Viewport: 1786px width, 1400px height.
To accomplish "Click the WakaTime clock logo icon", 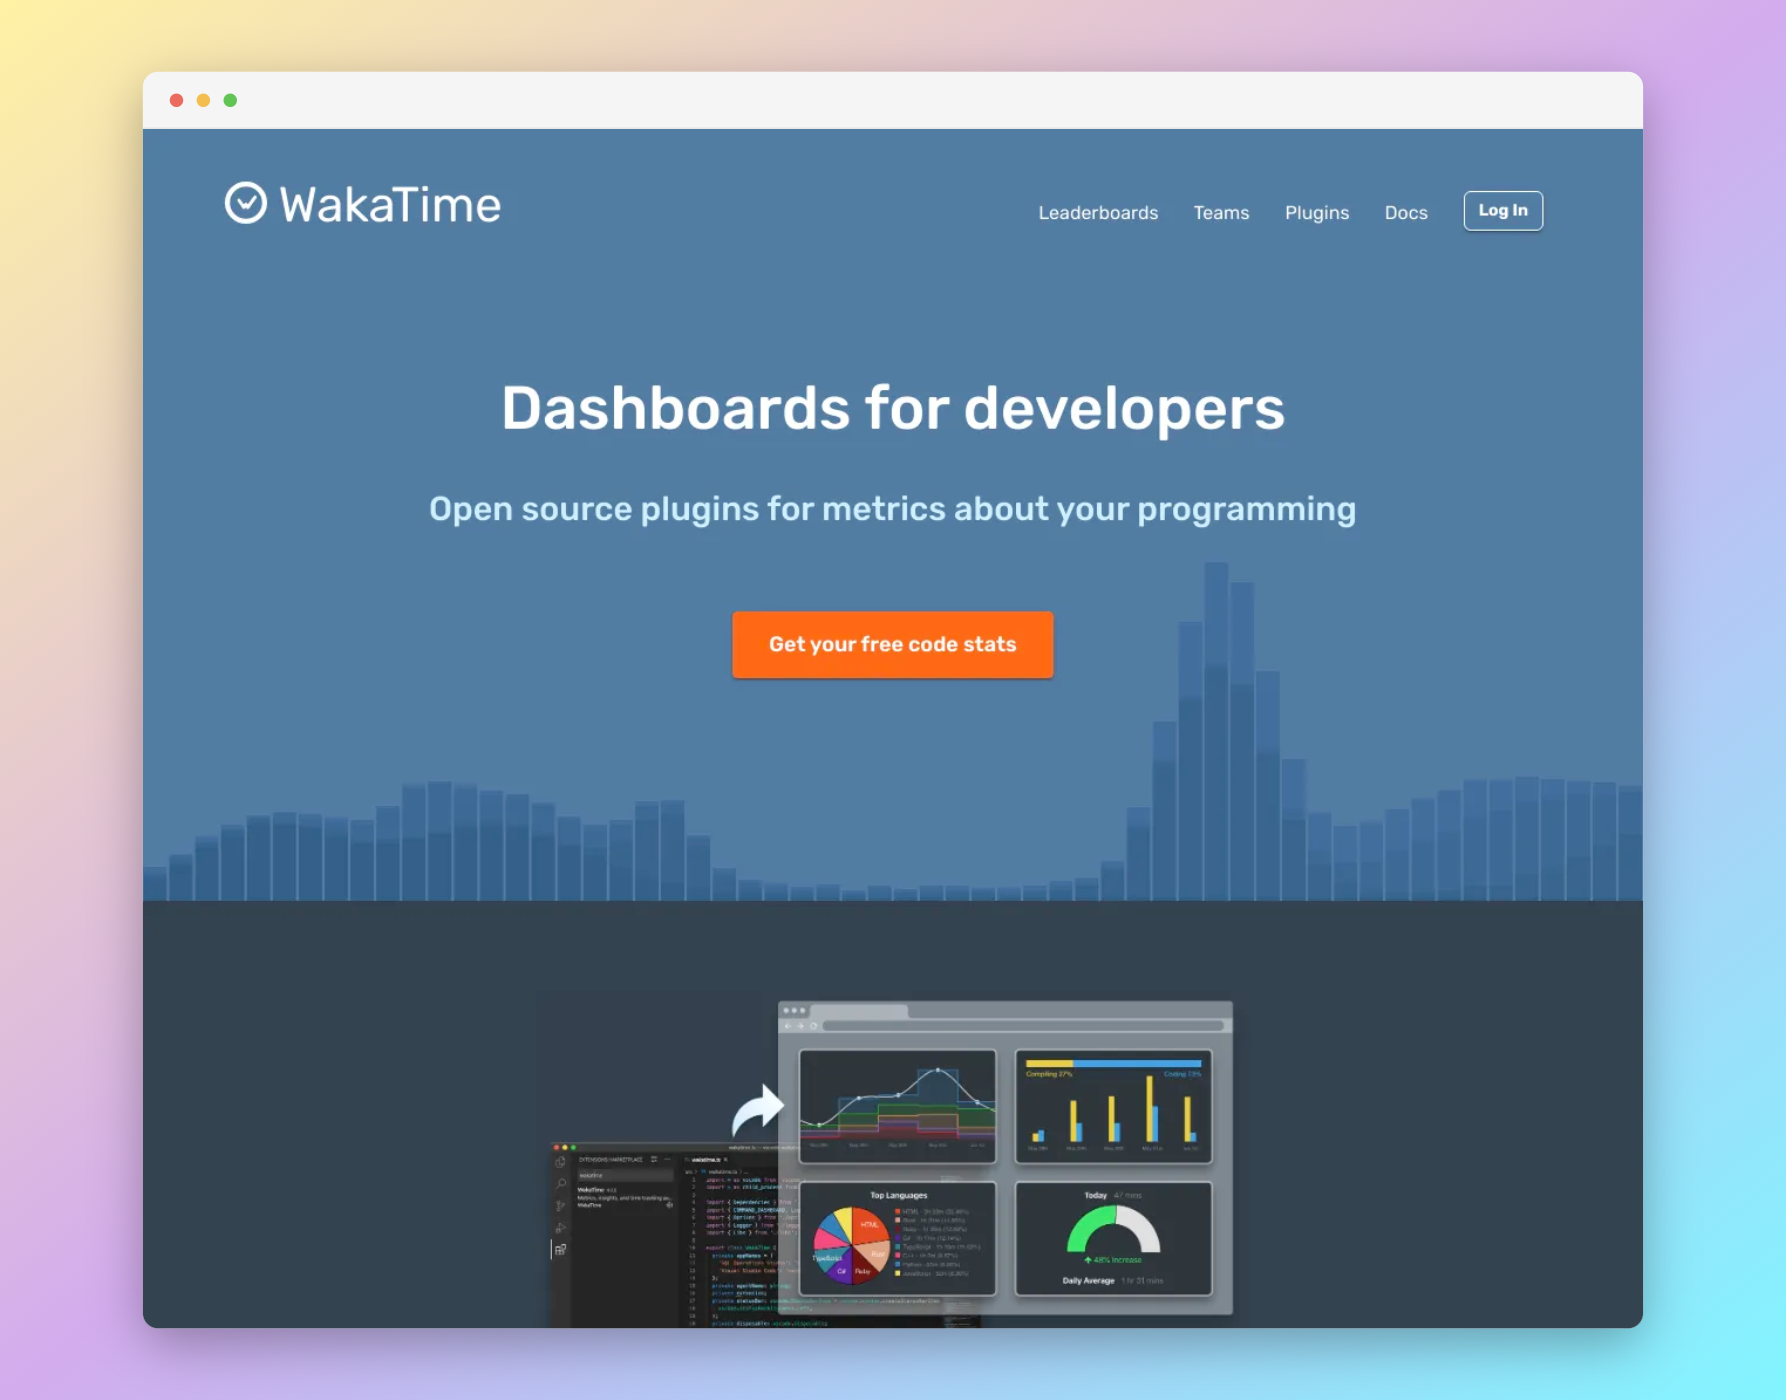I will pyautogui.click(x=245, y=203).
